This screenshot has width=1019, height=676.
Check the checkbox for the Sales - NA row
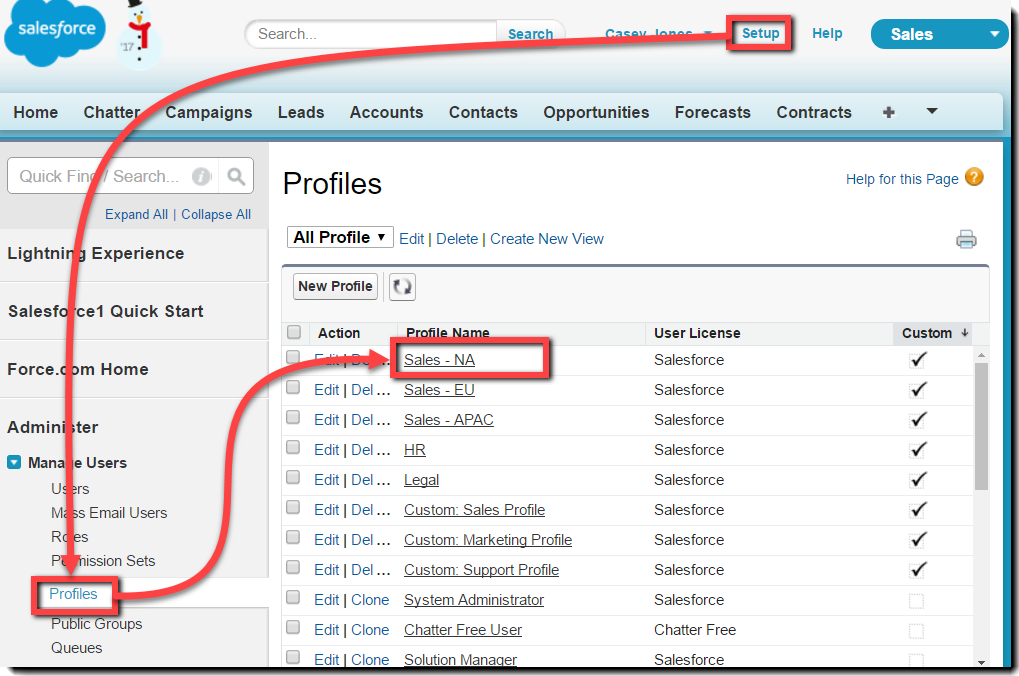[293, 356]
